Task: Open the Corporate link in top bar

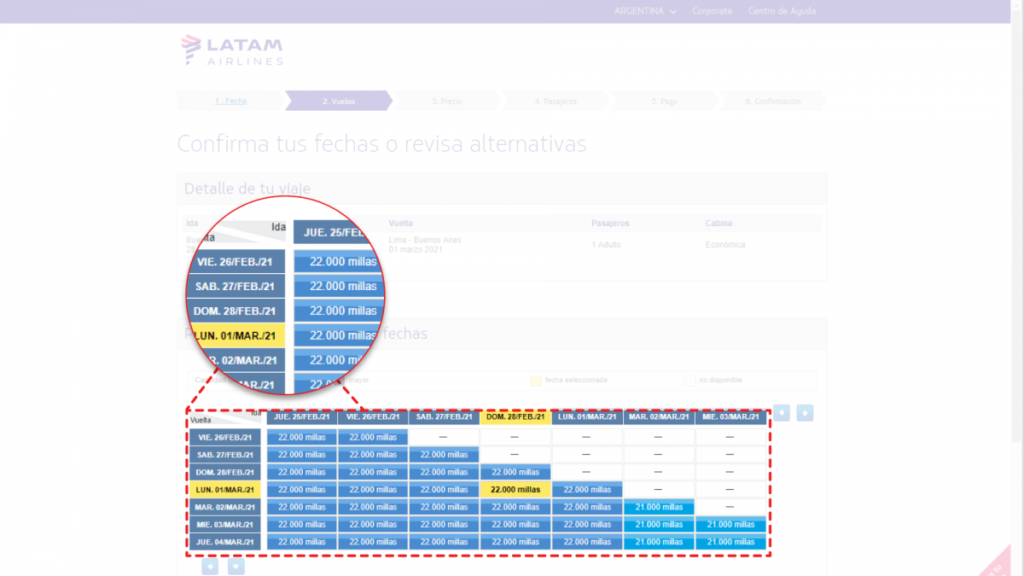Action: [x=712, y=11]
